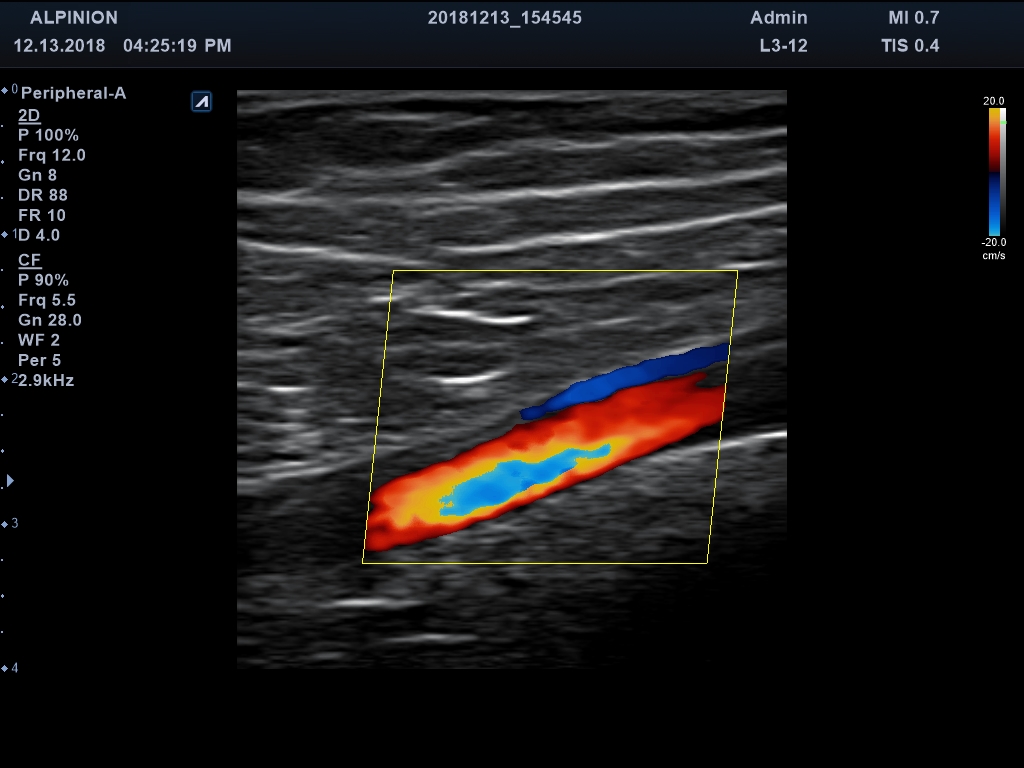Screen dimensions: 1024x768
Task: Select the 2D mode heading
Action: click(x=29, y=115)
